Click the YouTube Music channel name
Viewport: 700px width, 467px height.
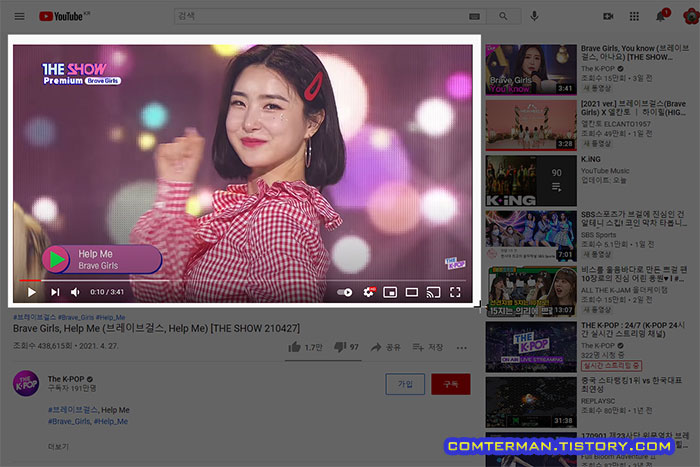tap(605, 171)
